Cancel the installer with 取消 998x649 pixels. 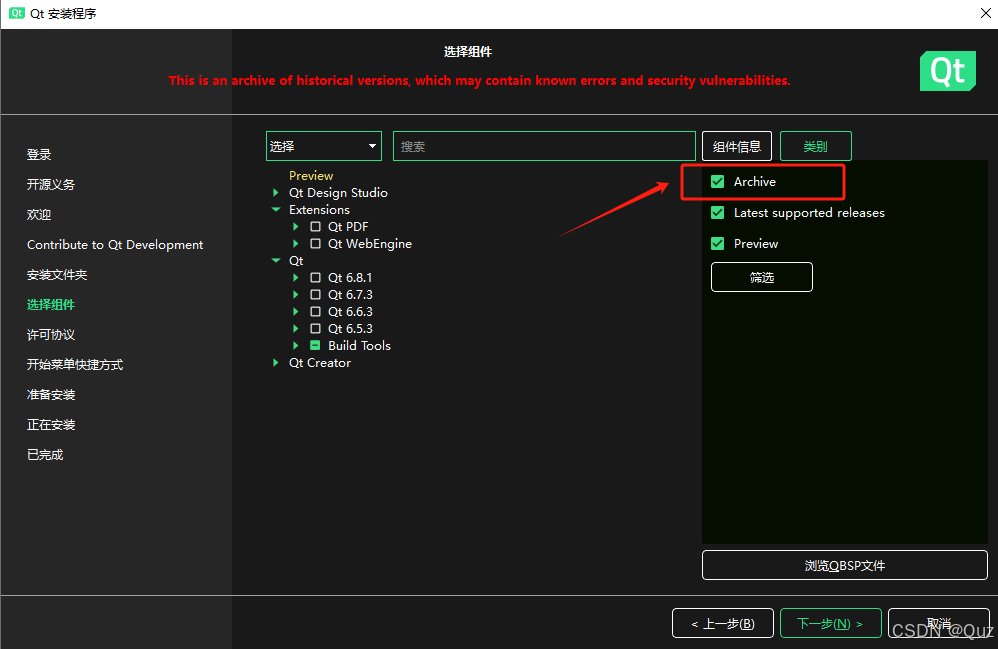click(x=939, y=624)
